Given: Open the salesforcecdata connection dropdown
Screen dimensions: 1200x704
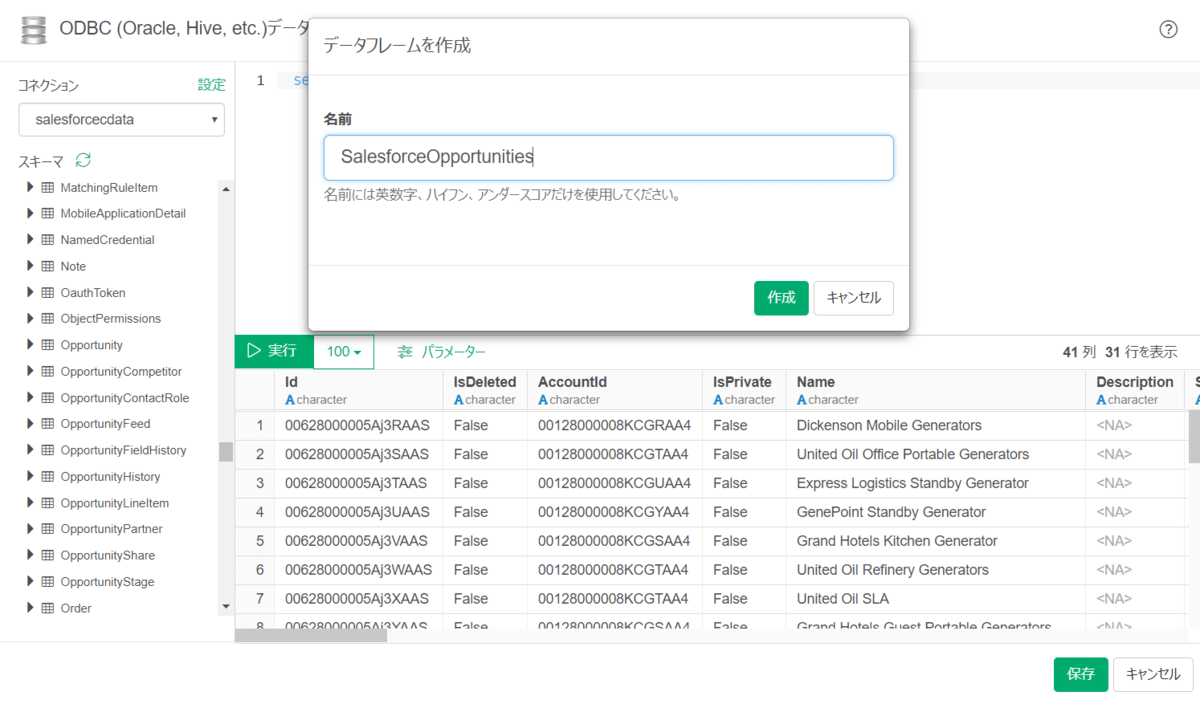Looking at the screenshot, I should click(x=121, y=120).
